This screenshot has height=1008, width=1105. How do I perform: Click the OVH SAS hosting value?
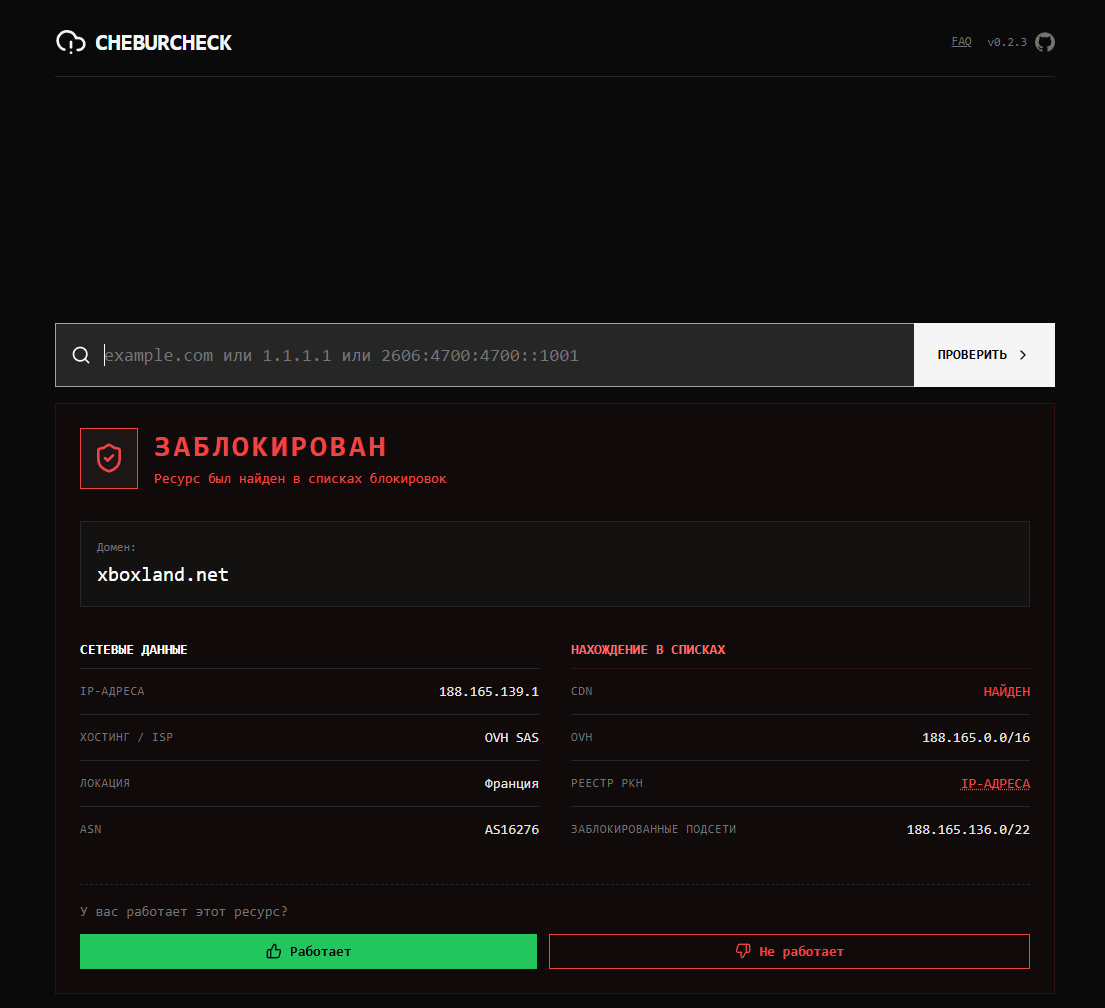click(511, 737)
